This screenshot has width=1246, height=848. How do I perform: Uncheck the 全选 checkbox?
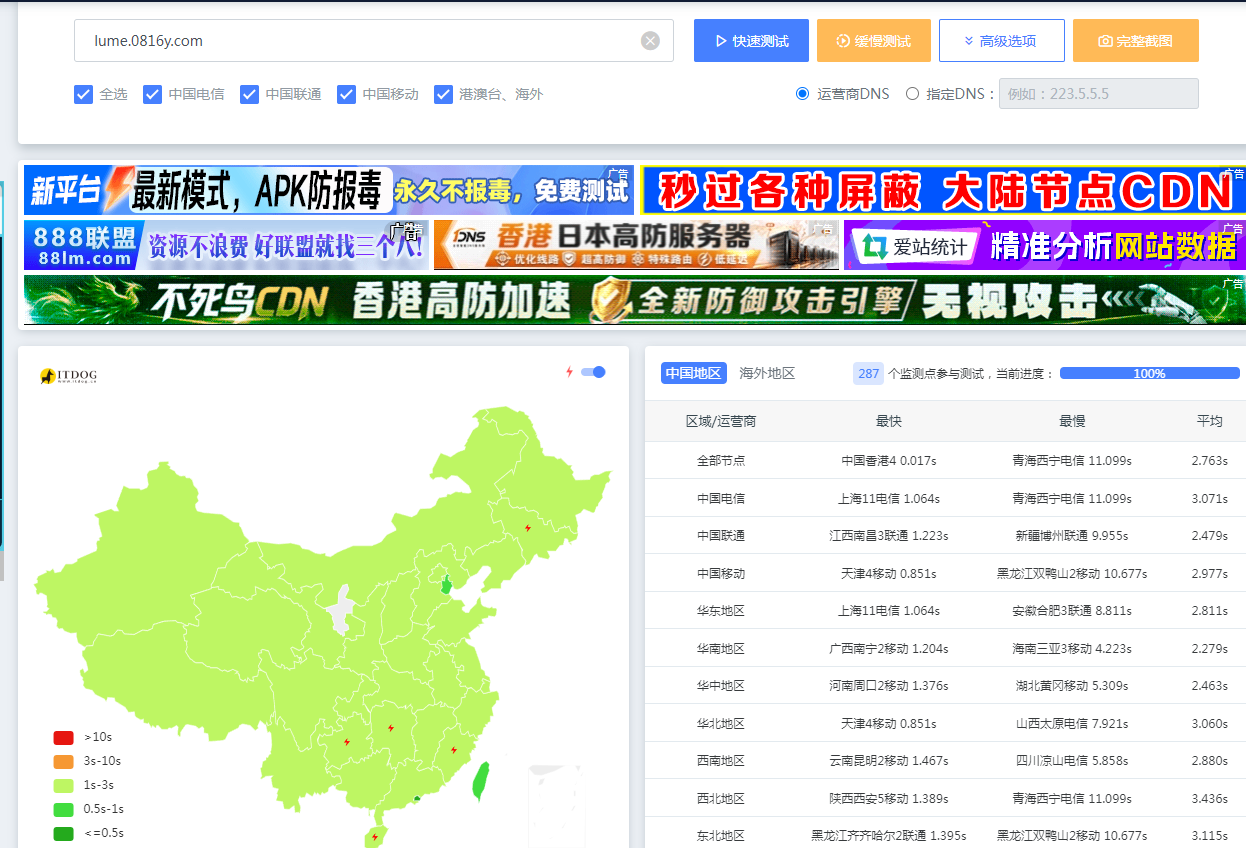83,94
